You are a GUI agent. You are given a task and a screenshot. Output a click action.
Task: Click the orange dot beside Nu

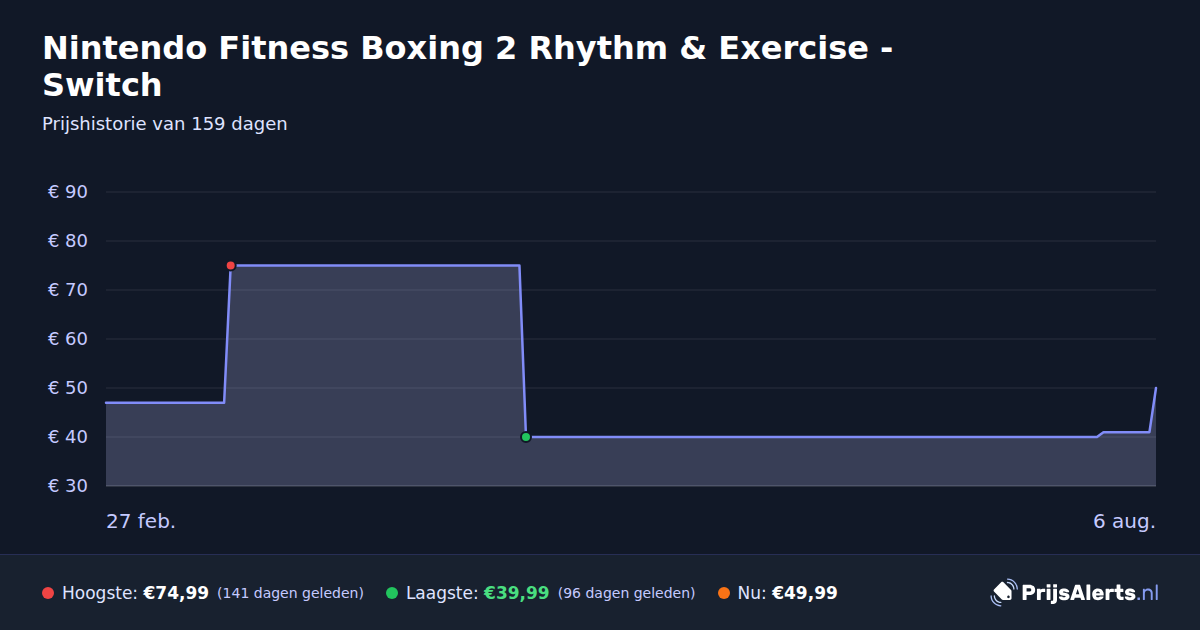pos(724,593)
